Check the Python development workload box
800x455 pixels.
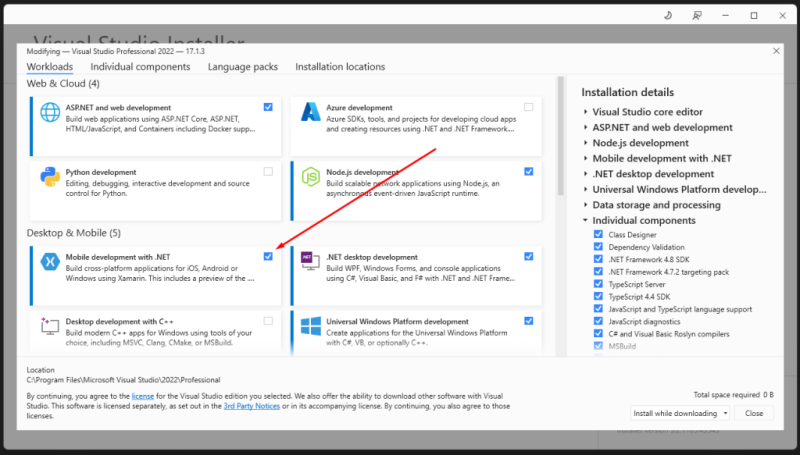pyautogui.click(x=268, y=172)
